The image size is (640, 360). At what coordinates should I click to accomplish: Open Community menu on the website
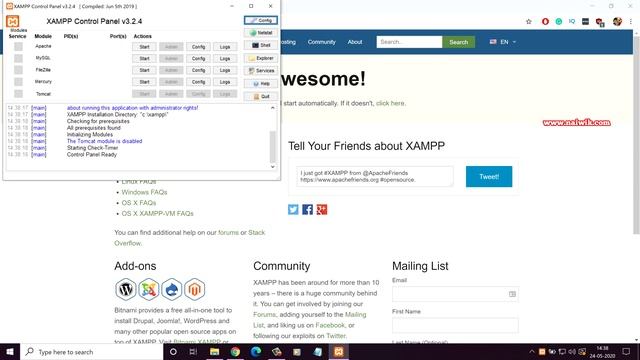pyautogui.click(x=322, y=42)
